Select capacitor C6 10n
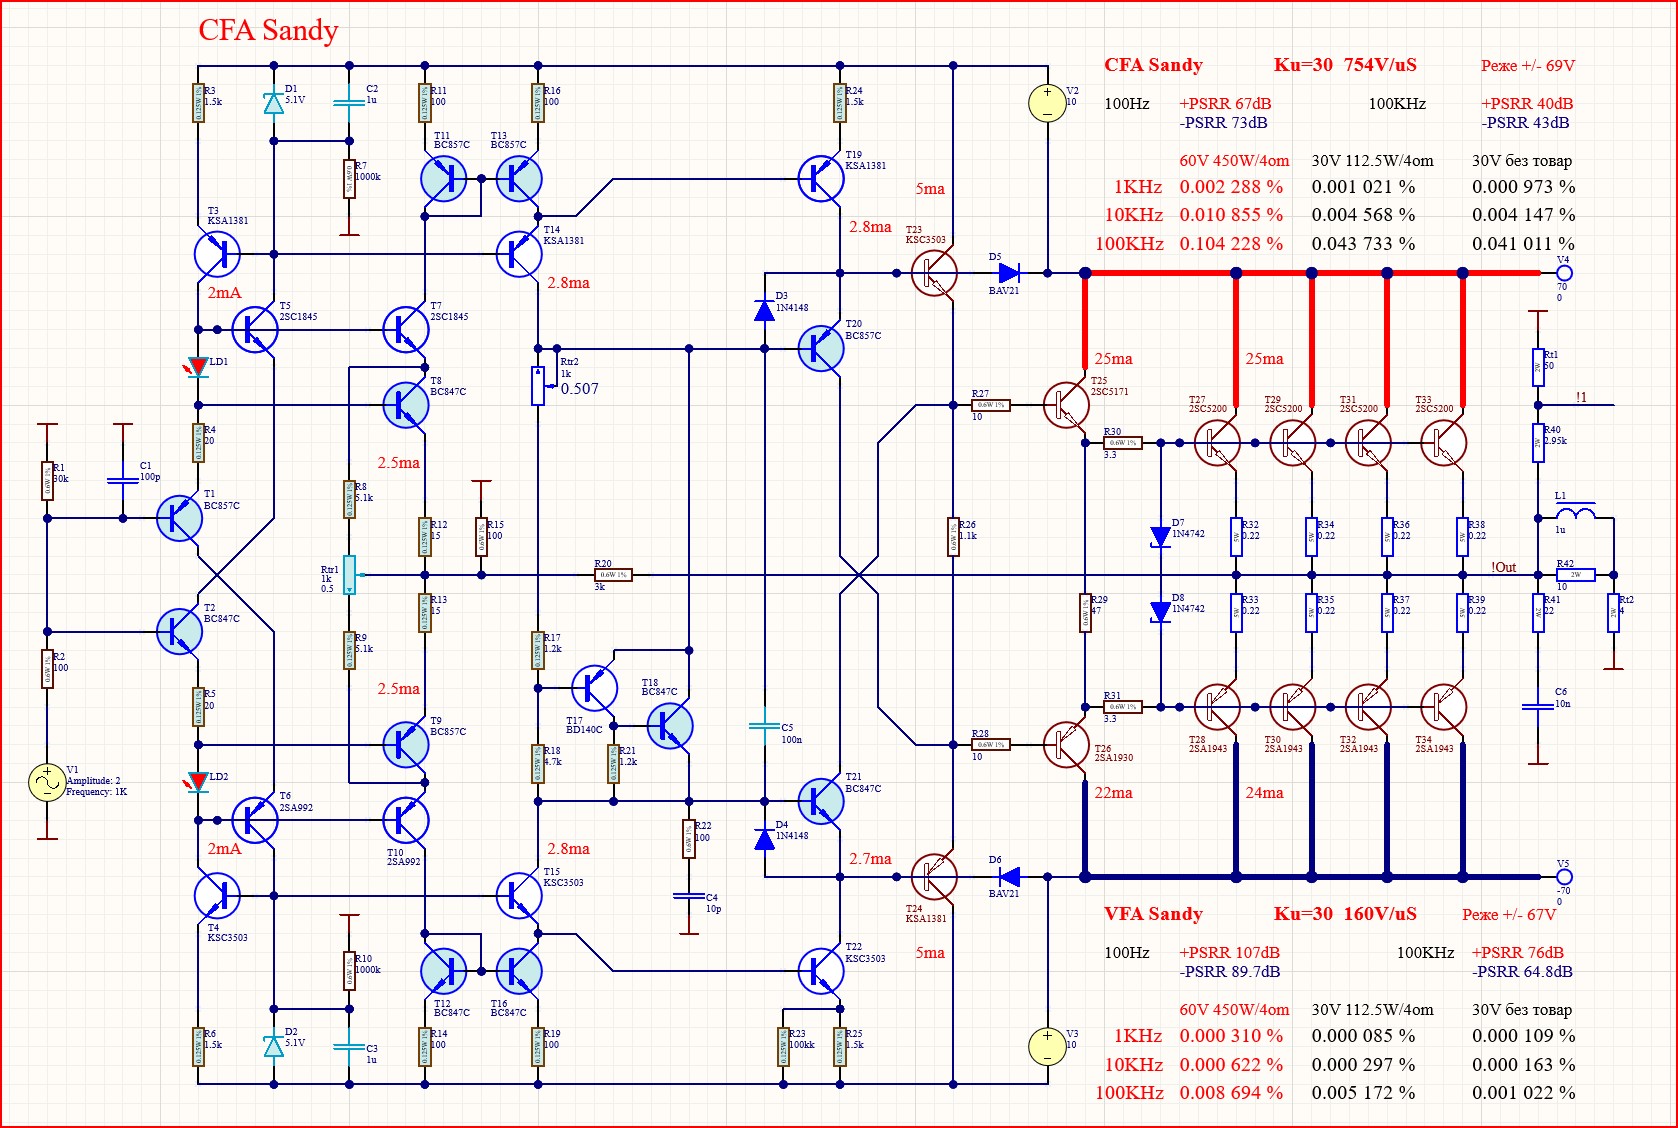The width and height of the screenshot is (1678, 1128). click(1538, 707)
